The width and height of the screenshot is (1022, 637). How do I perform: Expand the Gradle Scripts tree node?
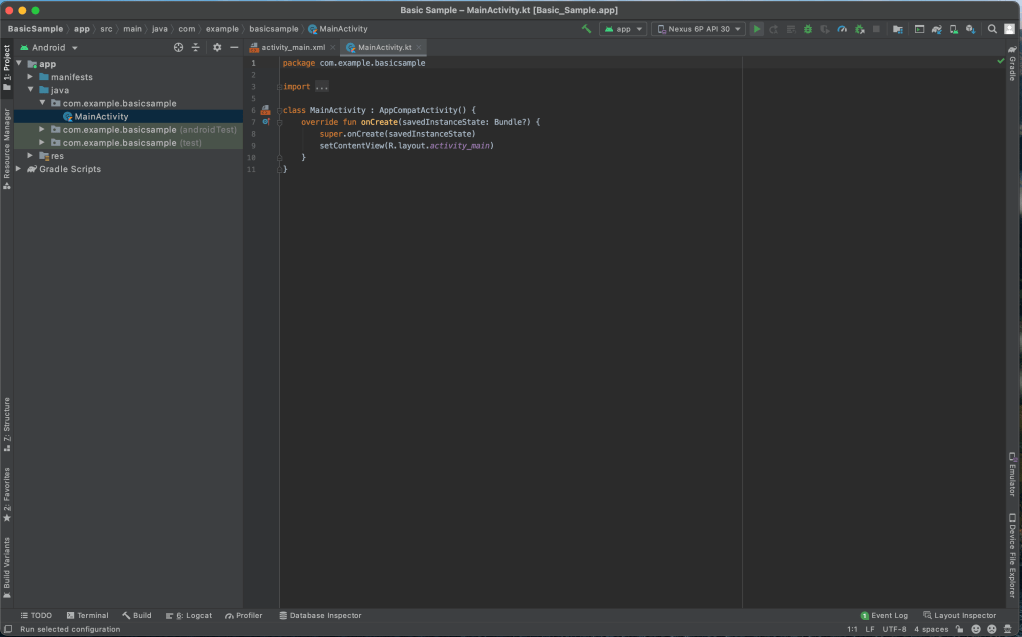[x=19, y=169]
